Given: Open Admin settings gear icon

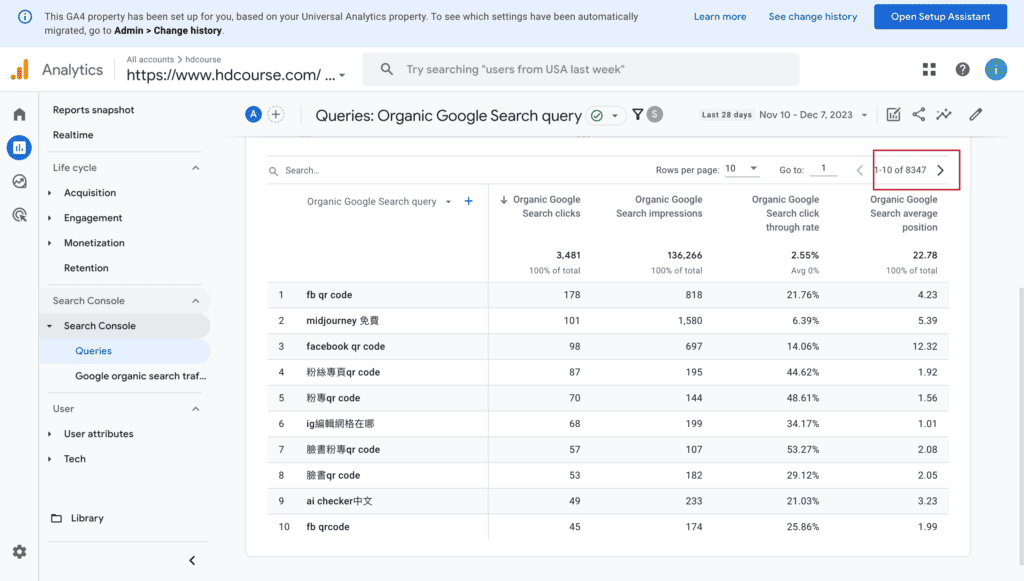Looking at the screenshot, I should (20, 552).
